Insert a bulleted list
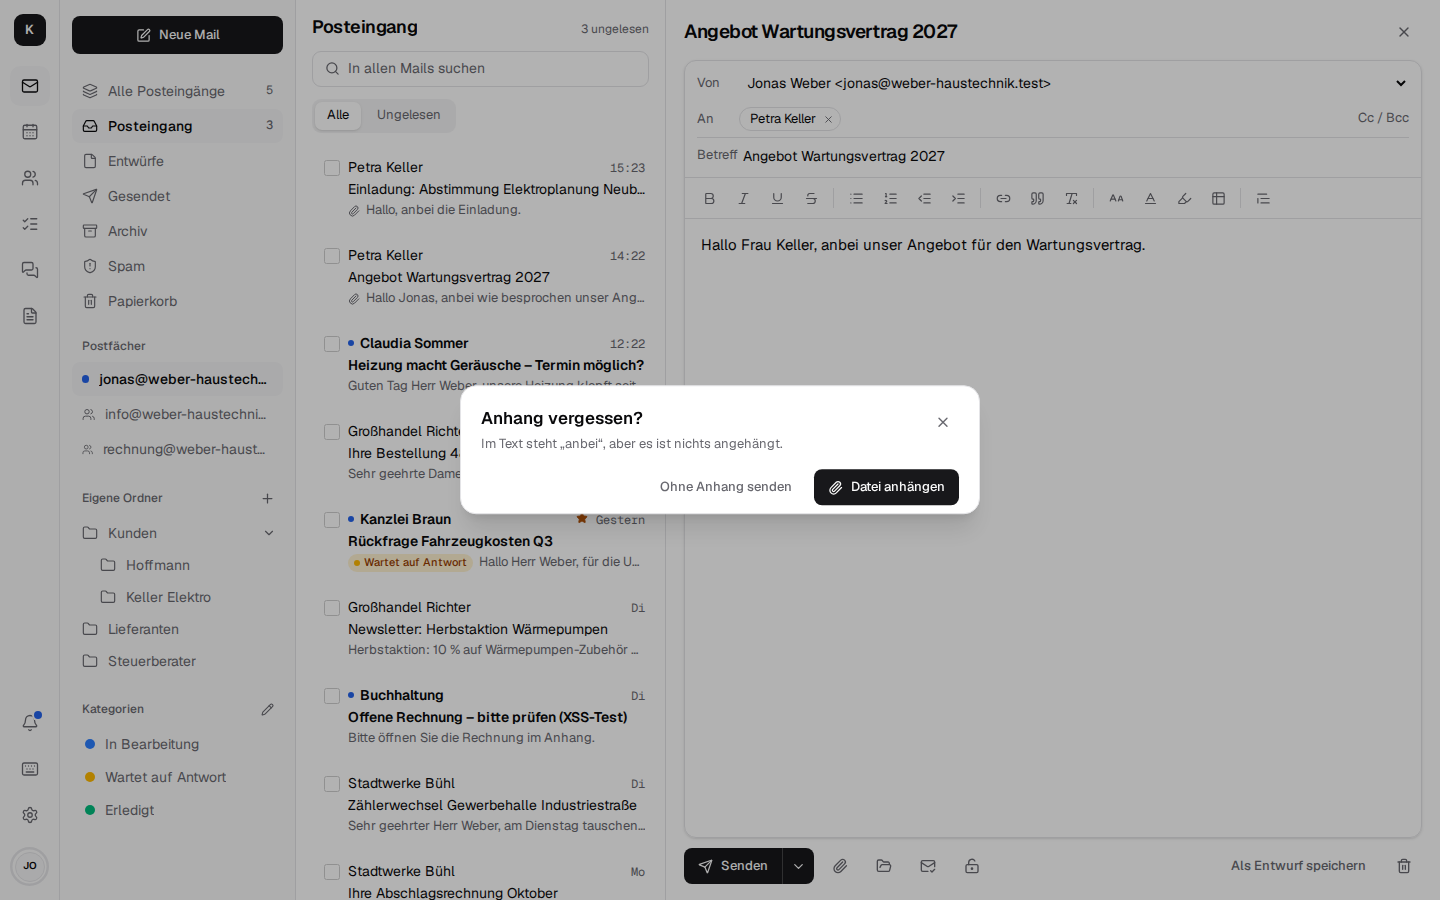This screenshot has width=1440, height=900. point(856,198)
